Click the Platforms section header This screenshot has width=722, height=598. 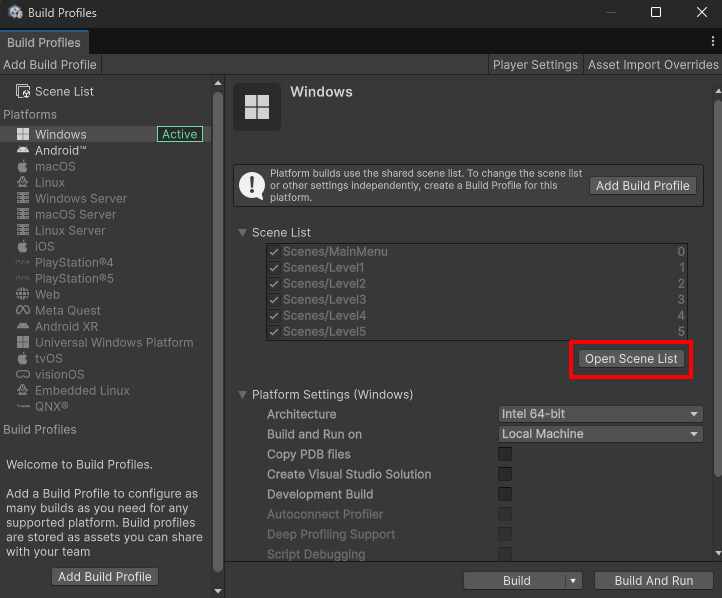pos(30,114)
